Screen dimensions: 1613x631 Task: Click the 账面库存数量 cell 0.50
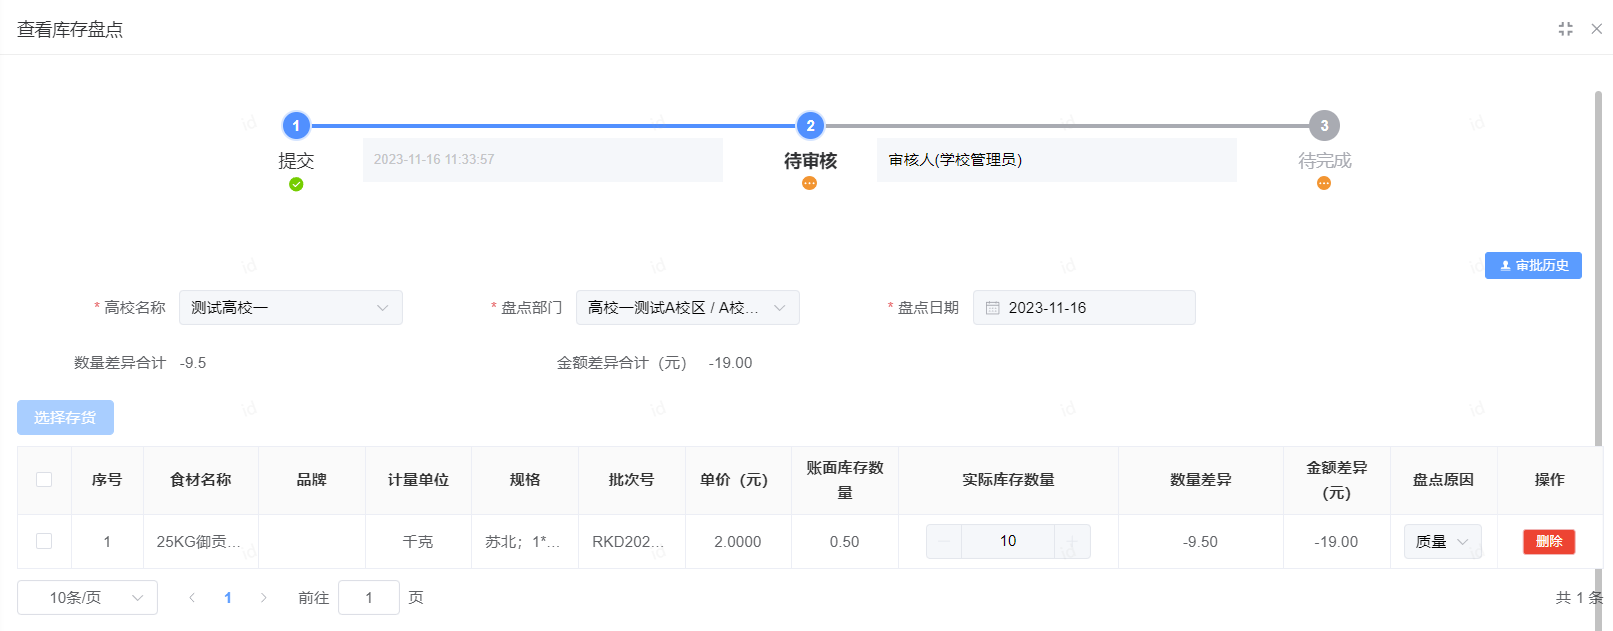[x=845, y=541]
